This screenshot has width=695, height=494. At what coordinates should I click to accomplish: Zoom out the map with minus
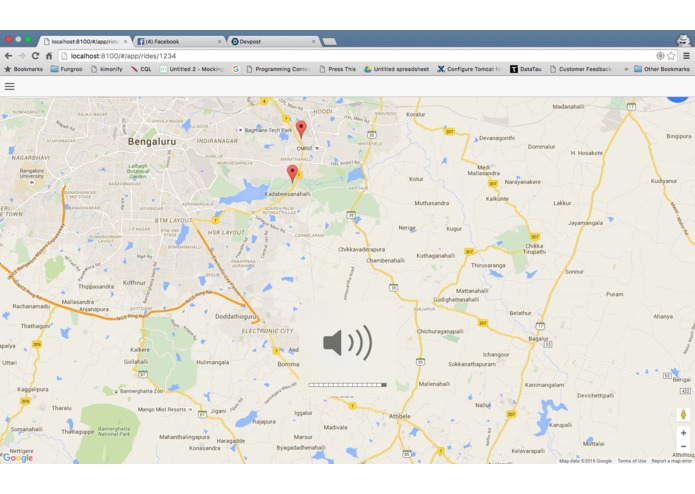pos(683,446)
